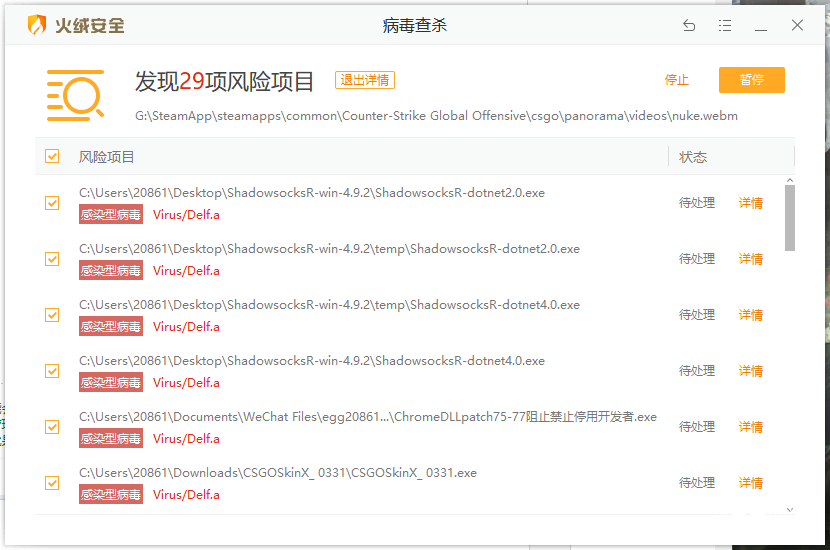The height and width of the screenshot is (550, 830).
Task: Close the 病毒查杀 window
Action: [x=797, y=25]
